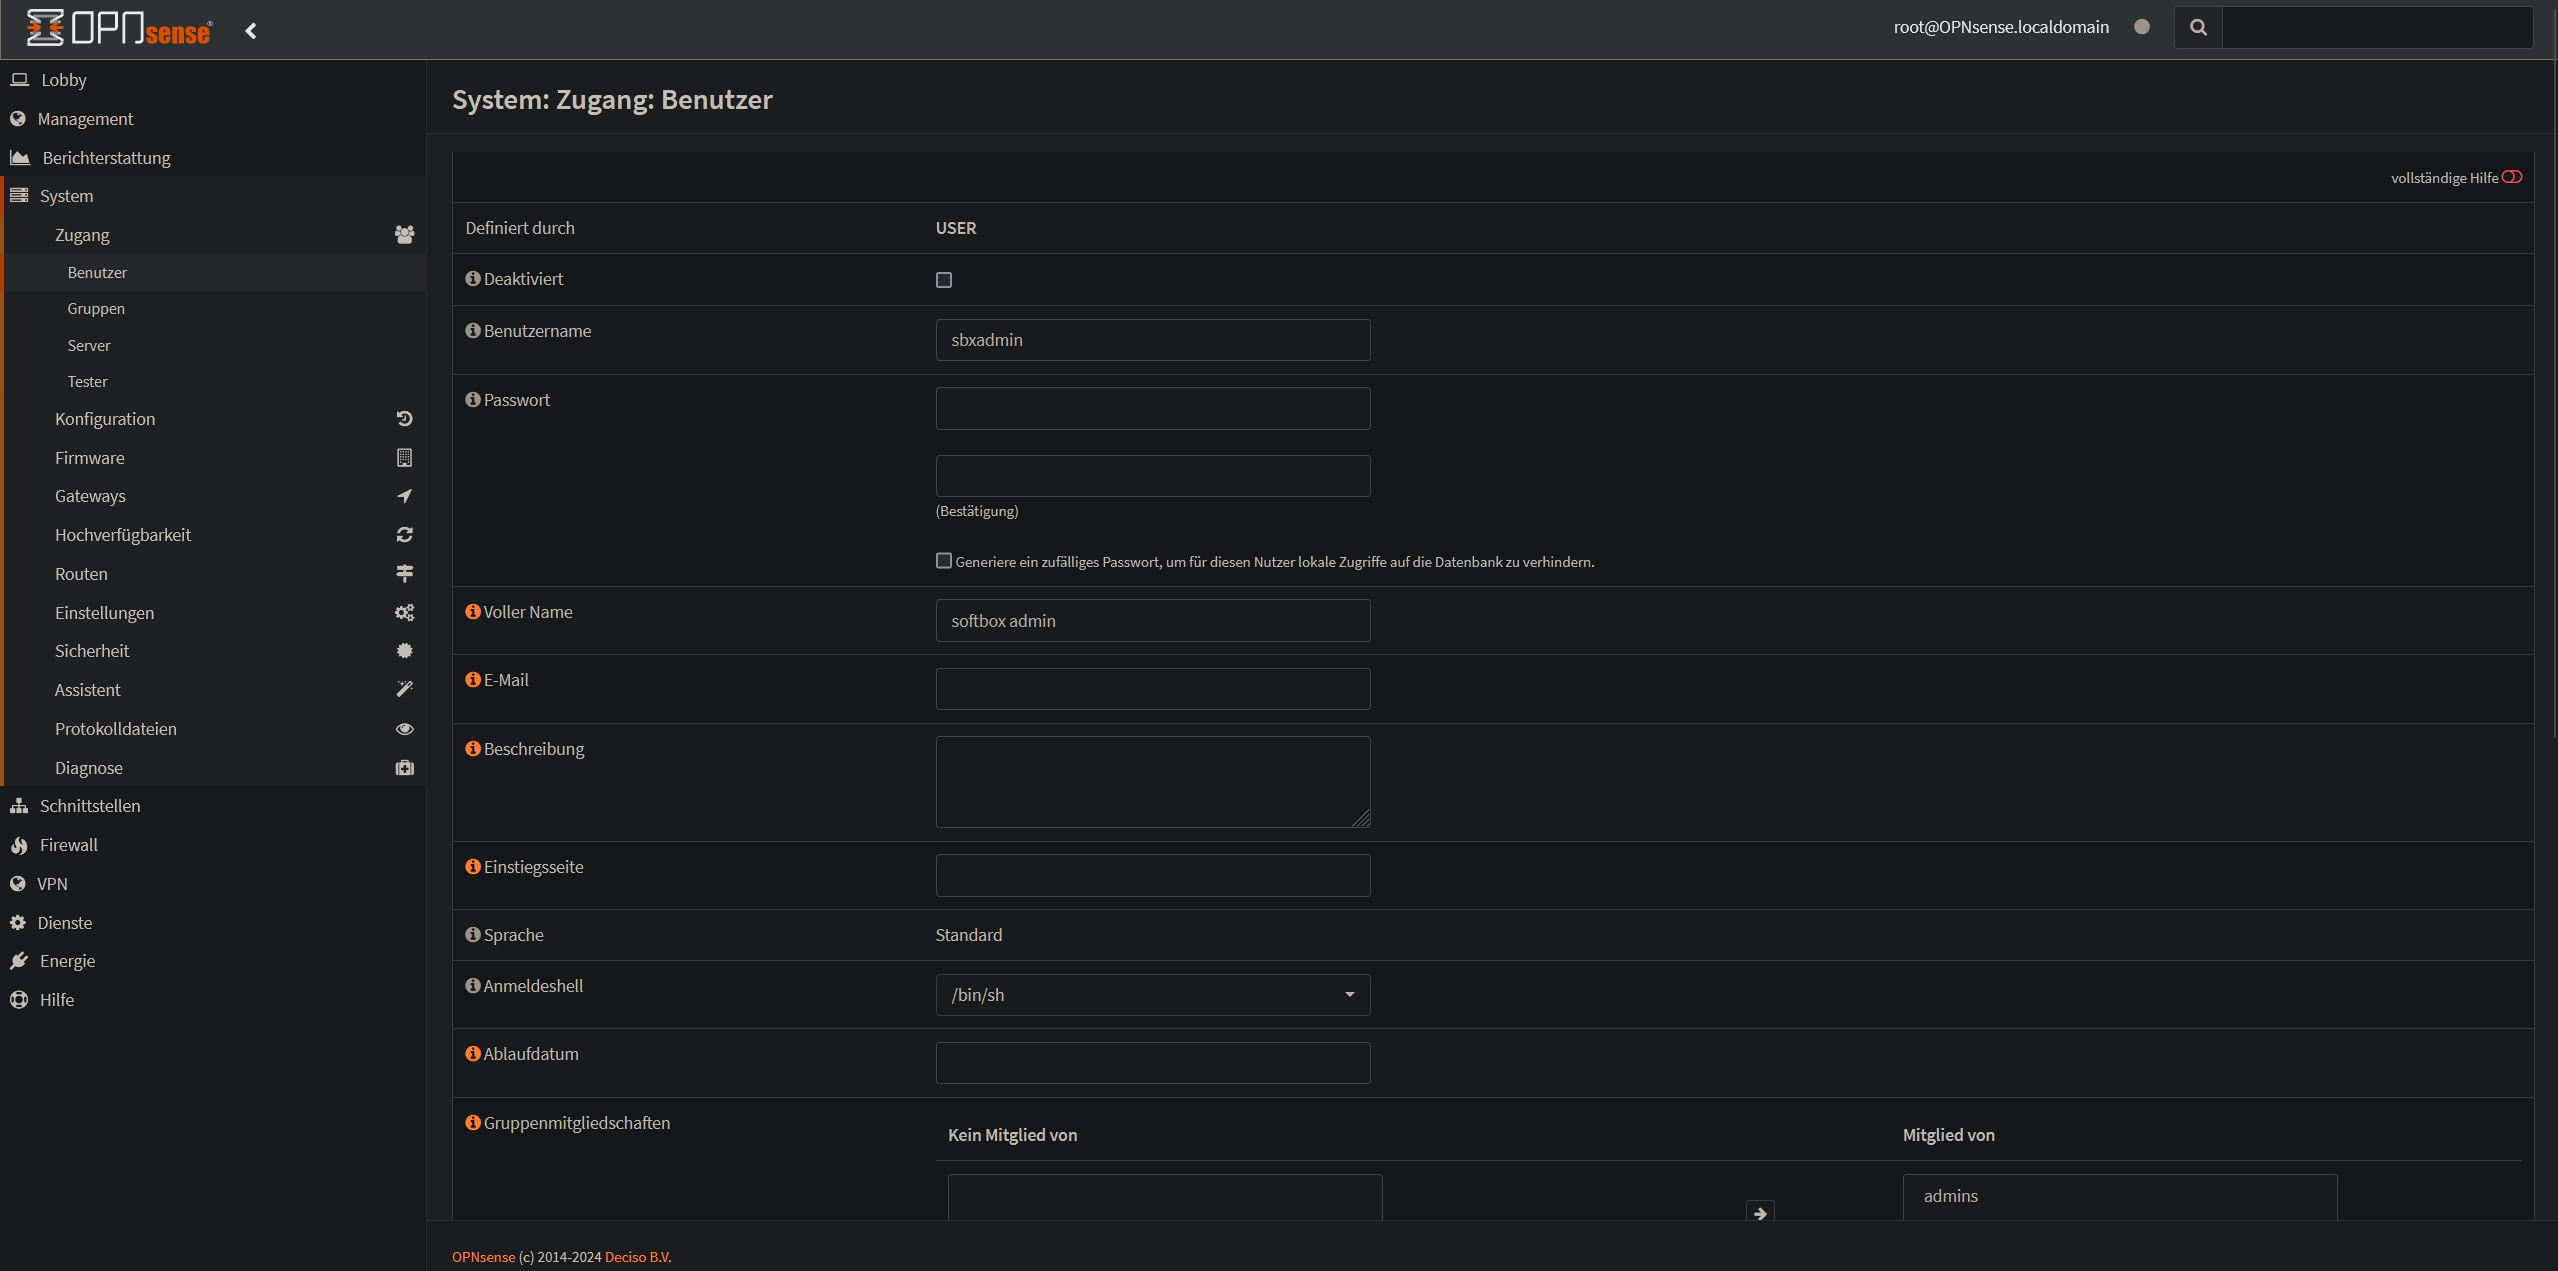Viewport: 2558px width, 1271px height.
Task: Check the Deaktiviert checkbox
Action: [944, 280]
